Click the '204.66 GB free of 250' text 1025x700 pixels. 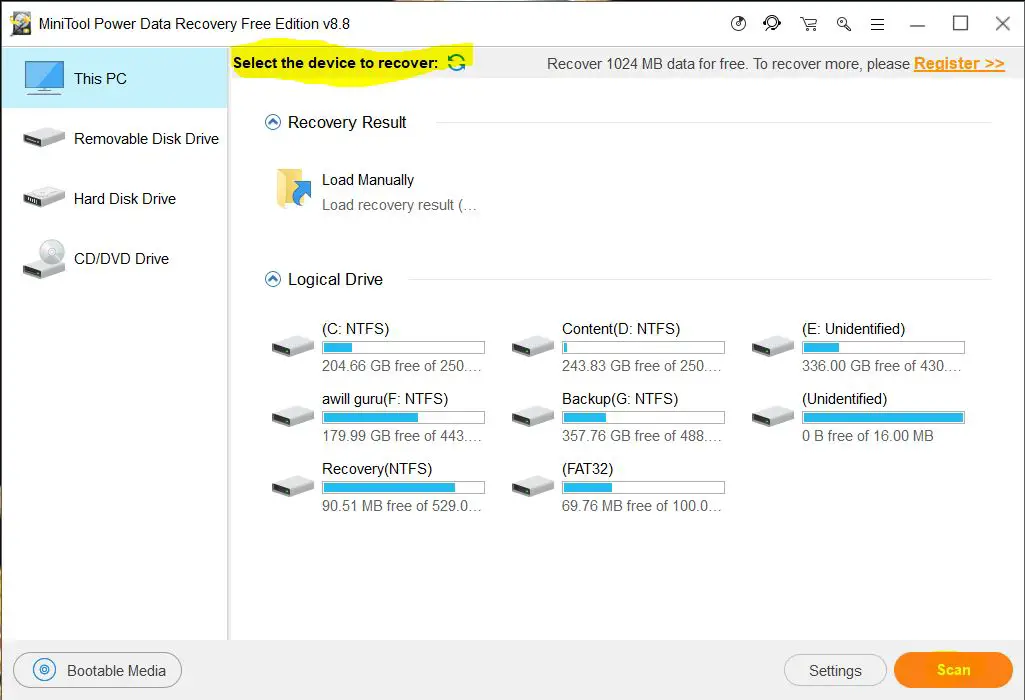pyautogui.click(x=401, y=365)
